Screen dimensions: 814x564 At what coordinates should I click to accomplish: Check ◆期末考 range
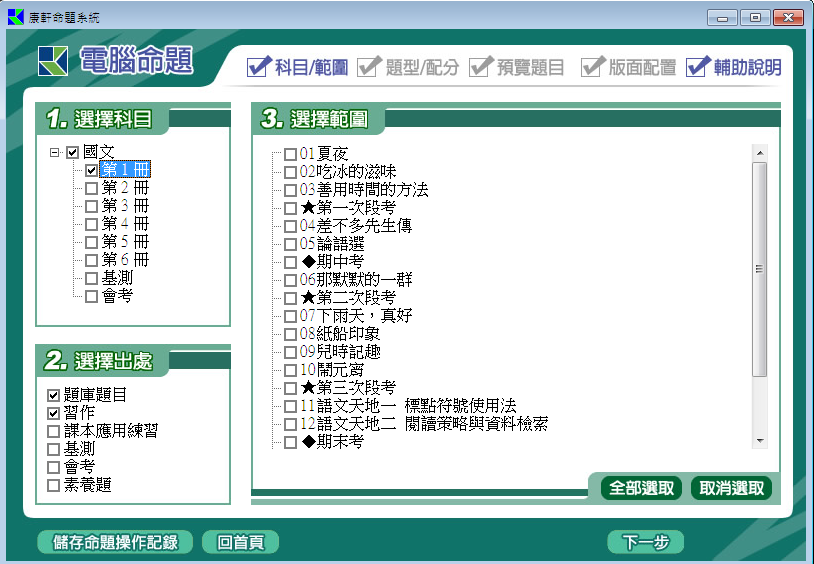click(x=290, y=442)
